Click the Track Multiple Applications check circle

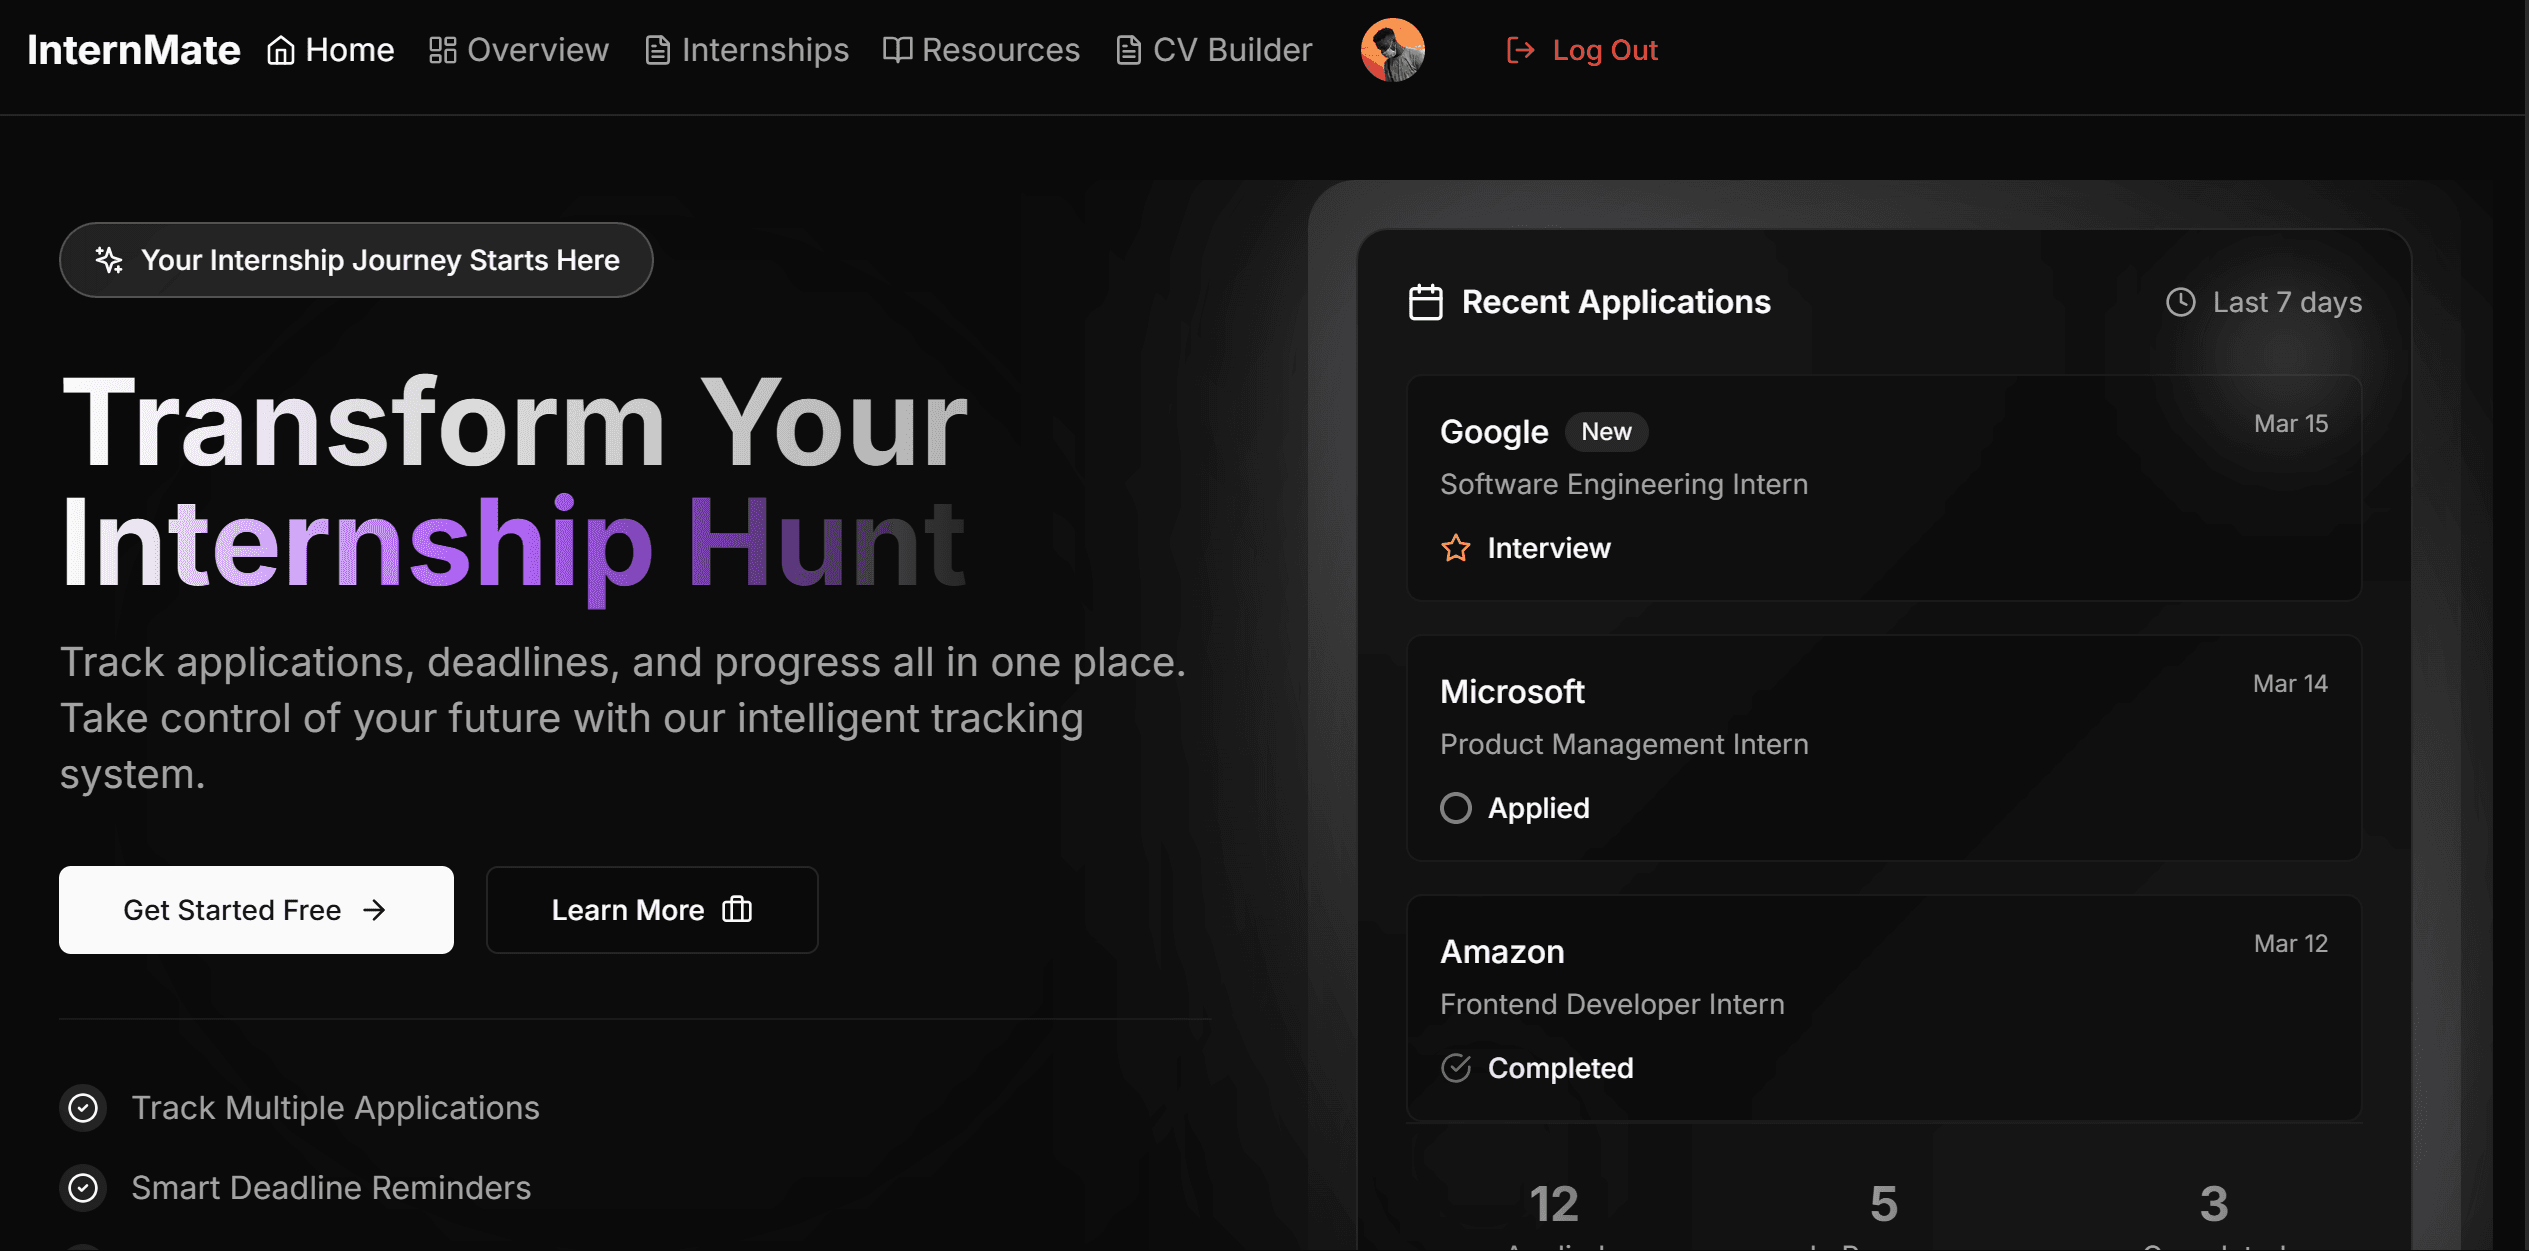[82, 1108]
